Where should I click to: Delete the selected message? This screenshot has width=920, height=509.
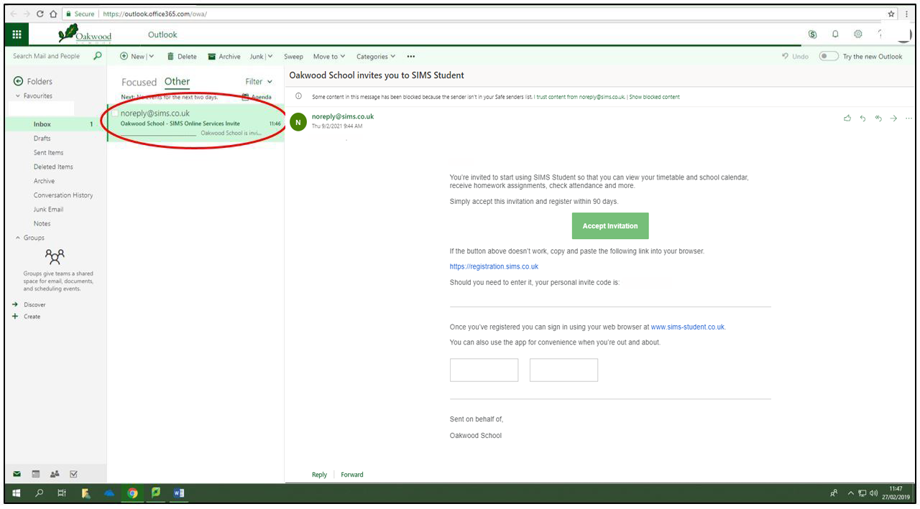click(x=182, y=56)
